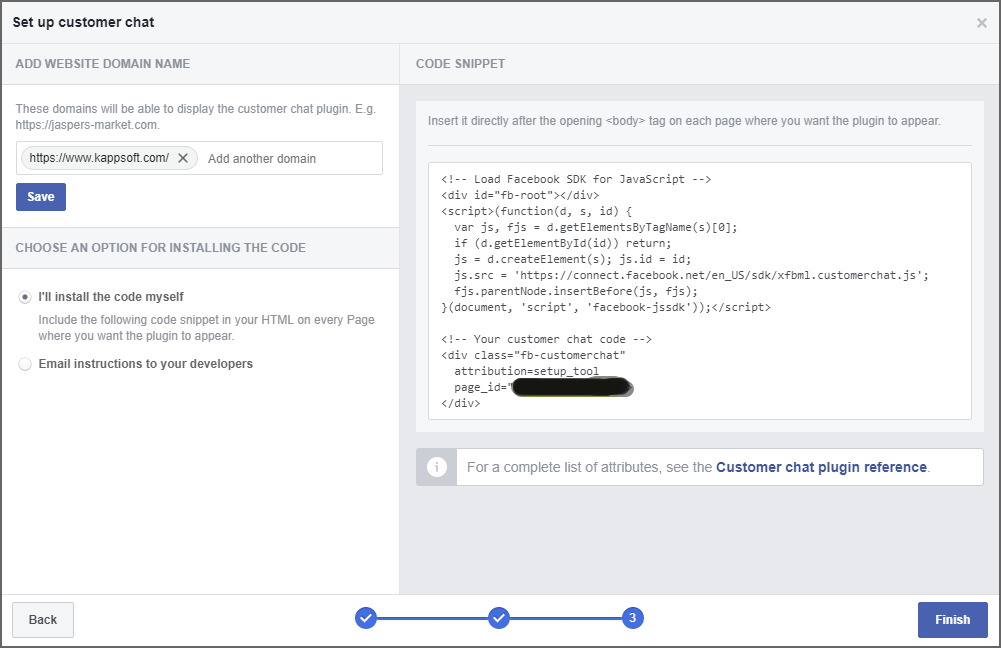Open the Customer chat plugin reference link
Viewport: 1001px width, 648px height.
pos(821,467)
